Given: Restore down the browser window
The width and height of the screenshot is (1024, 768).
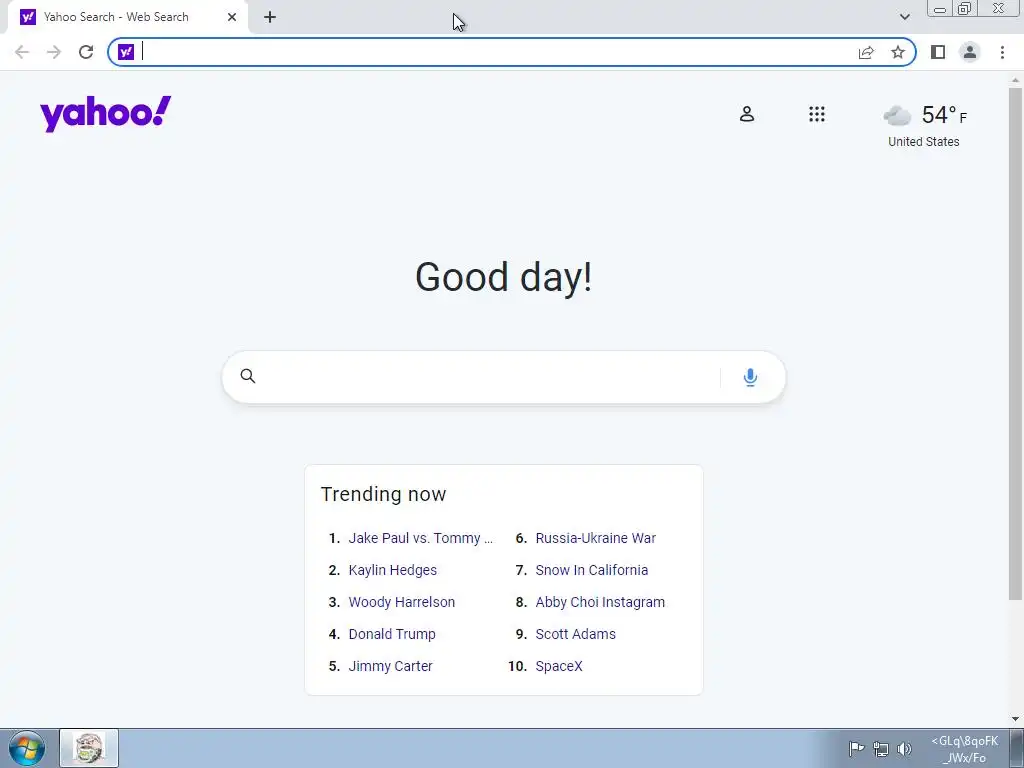Looking at the screenshot, I should coord(964,9).
